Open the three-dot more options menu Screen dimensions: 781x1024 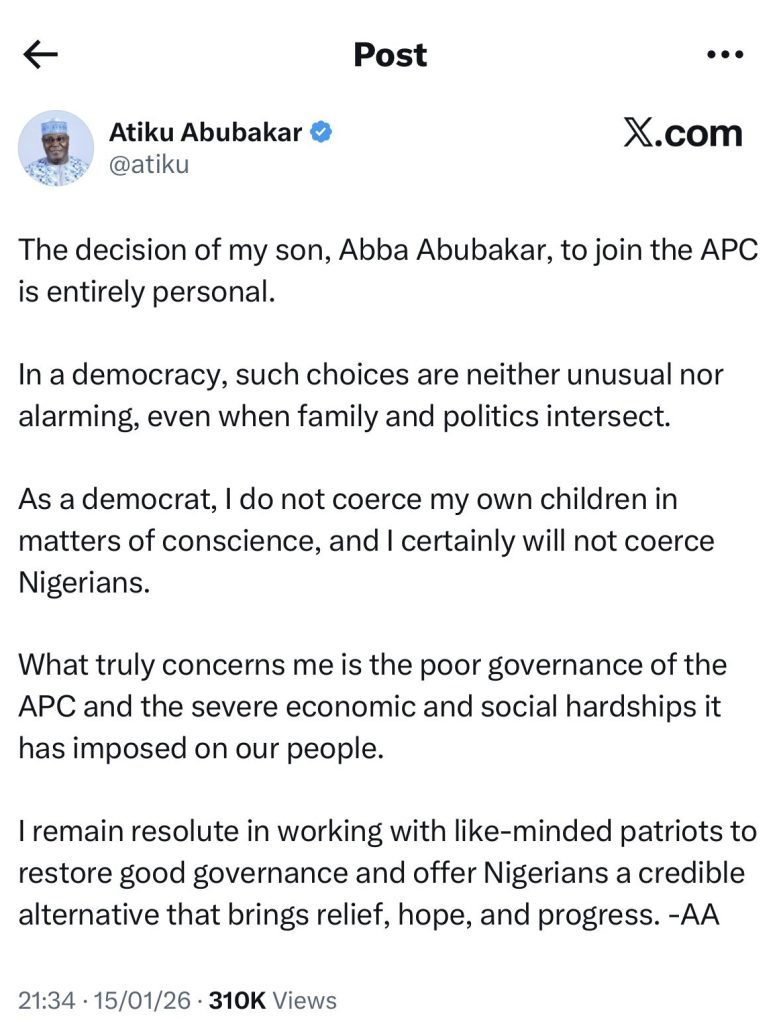(x=725, y=55)
